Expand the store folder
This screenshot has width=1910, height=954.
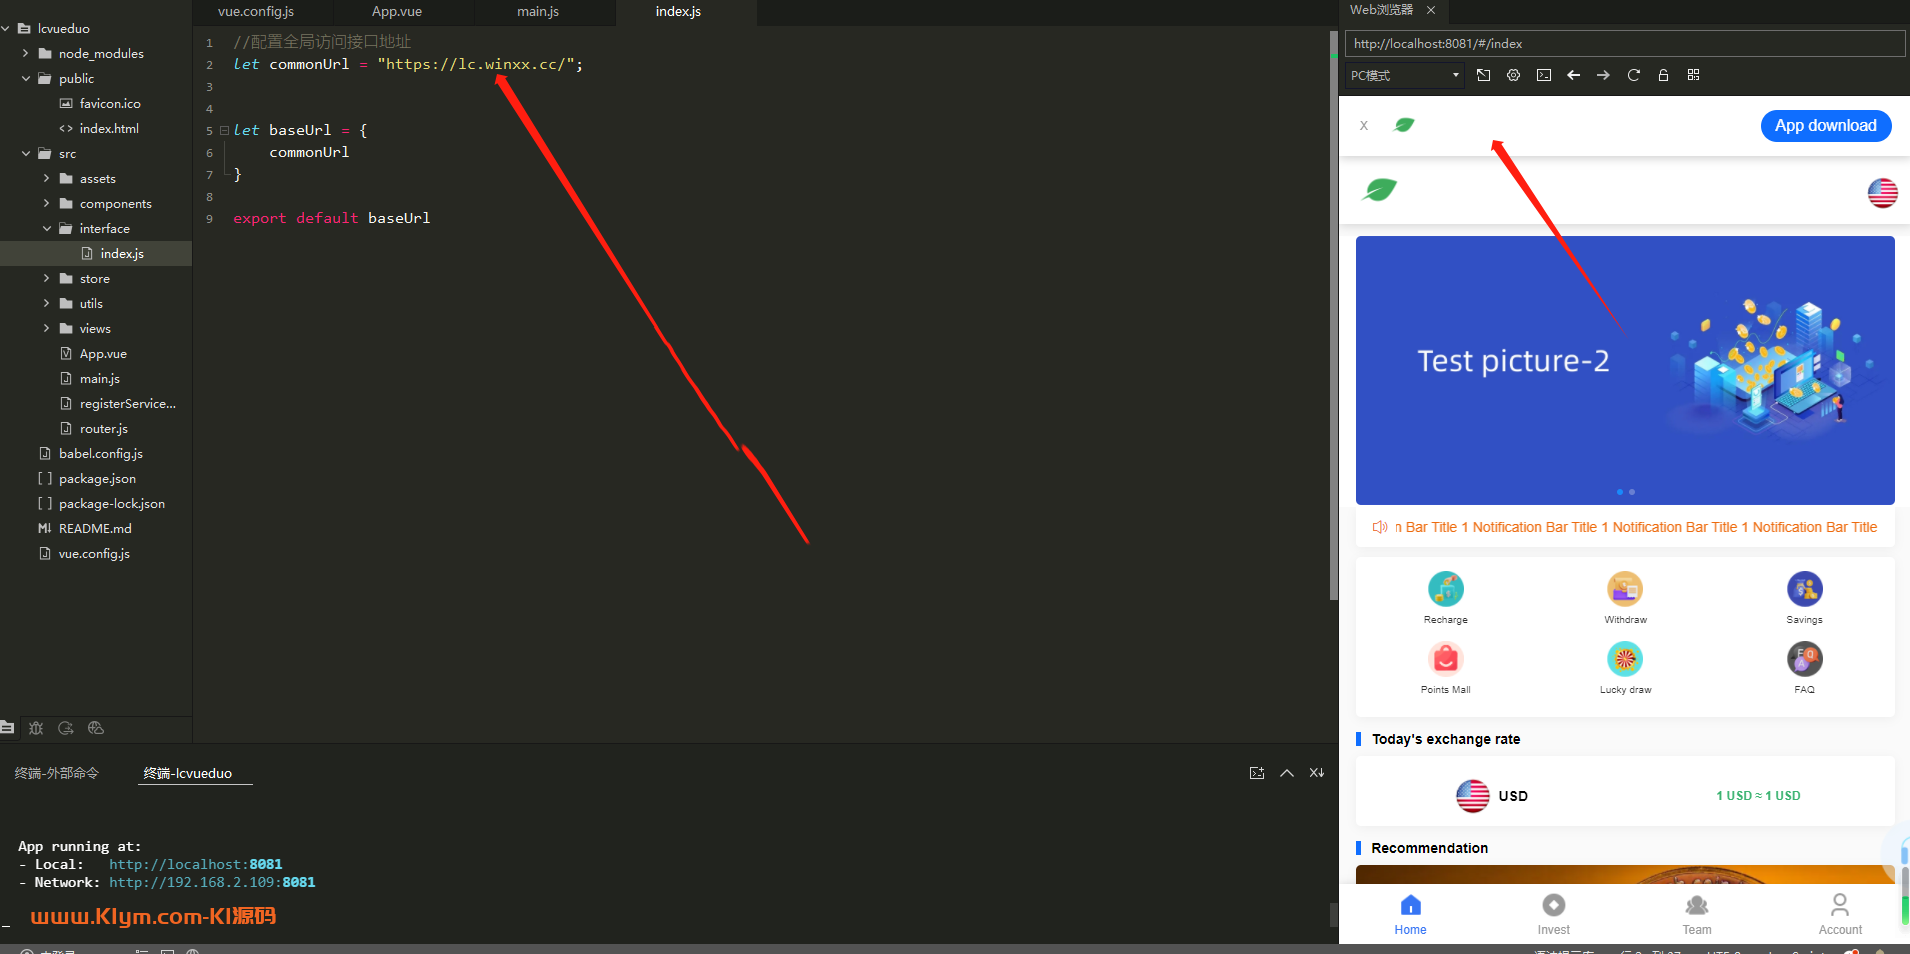[x=46, y=278]
